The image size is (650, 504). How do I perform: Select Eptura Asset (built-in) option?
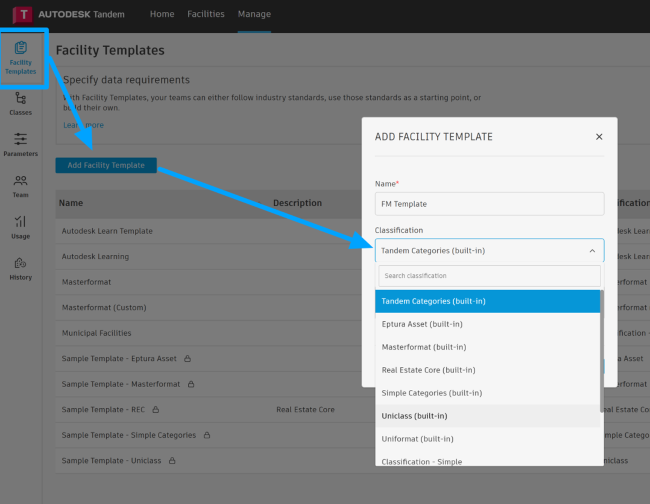pyautogui.click(x=488, y=324)
